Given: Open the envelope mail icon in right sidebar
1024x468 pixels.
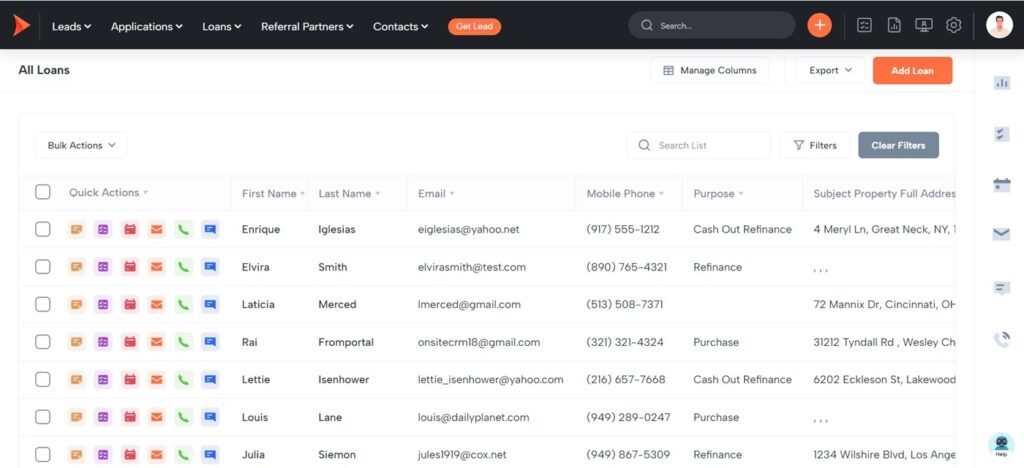Looking at the screenshot, I should tap(1001, 234).
